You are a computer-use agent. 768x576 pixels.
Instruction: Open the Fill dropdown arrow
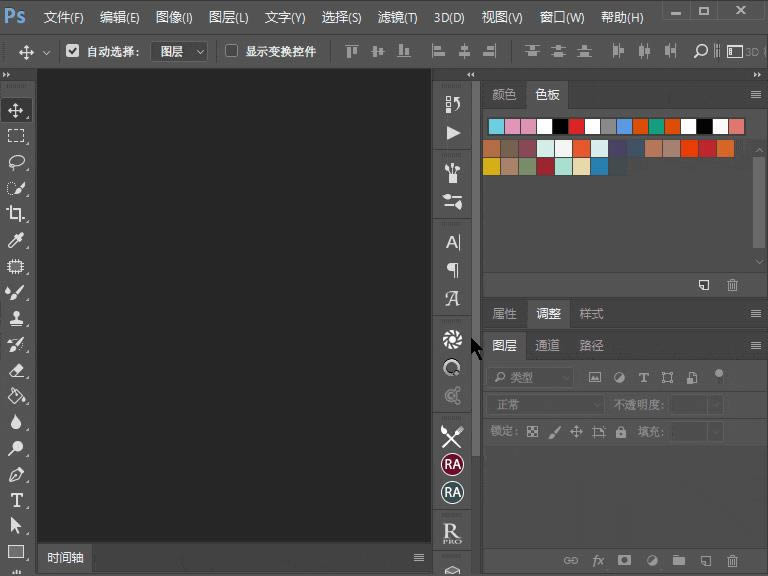[716, 432]
